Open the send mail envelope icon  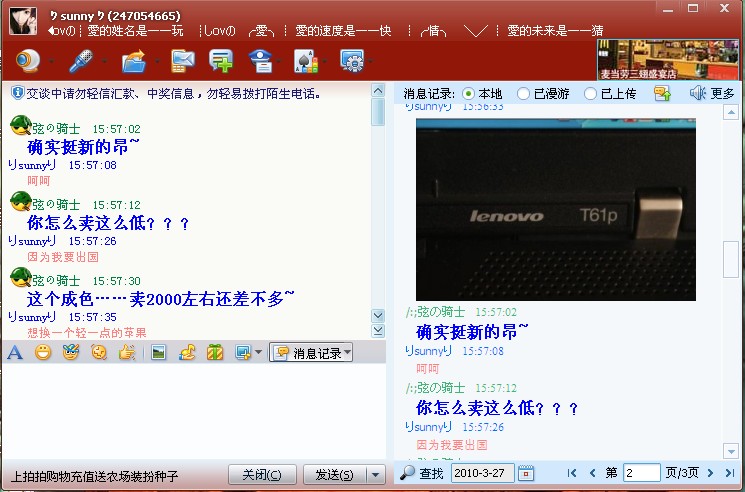pos(183,61)
